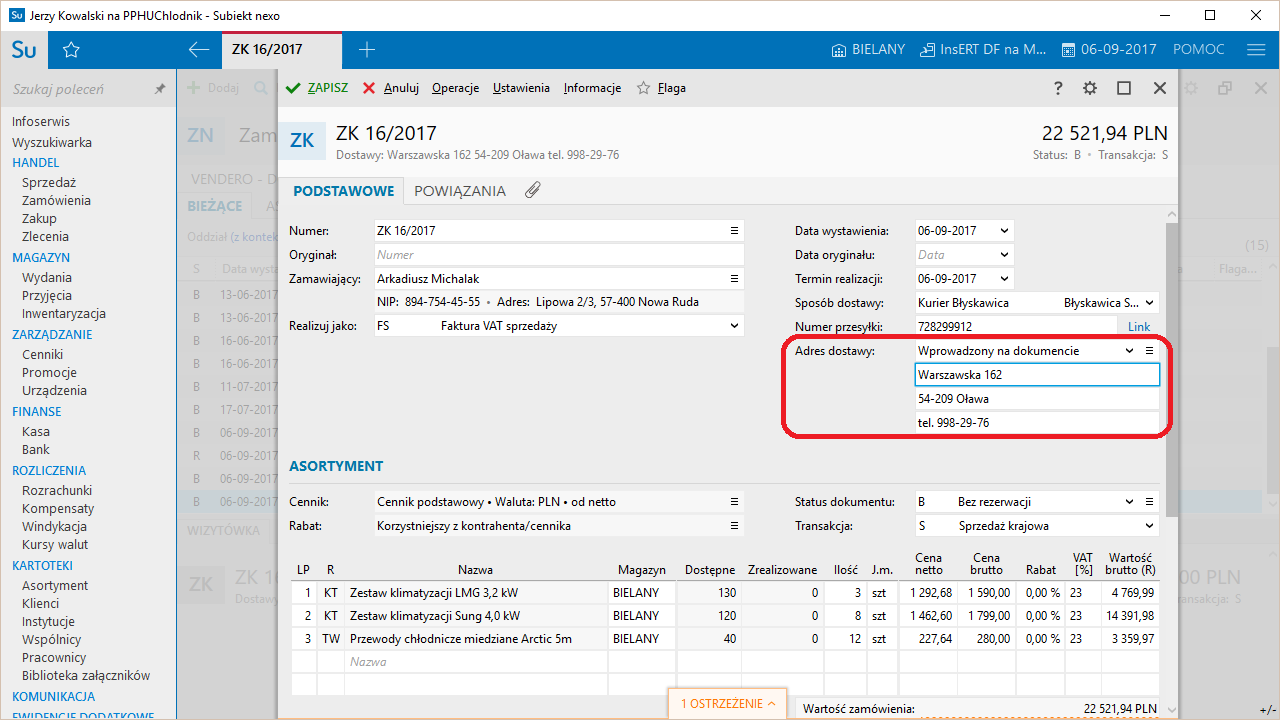This screenshot has height=720, width=1280.
Task: Click the question mark help icon
Action: tap(1058, 88)
